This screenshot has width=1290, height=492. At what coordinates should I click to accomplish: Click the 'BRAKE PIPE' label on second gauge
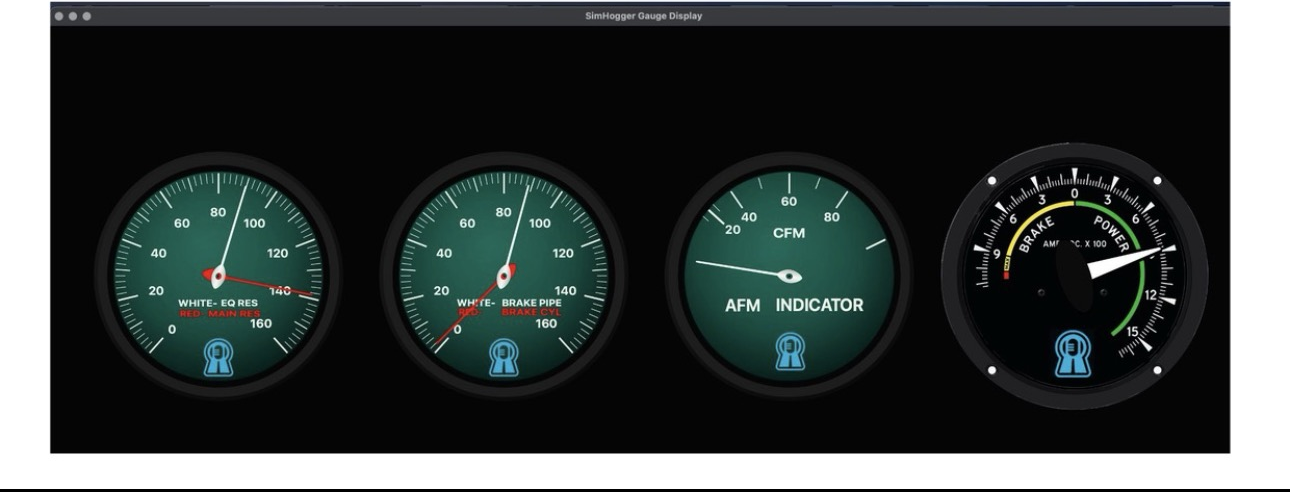[x=534, y=301]
